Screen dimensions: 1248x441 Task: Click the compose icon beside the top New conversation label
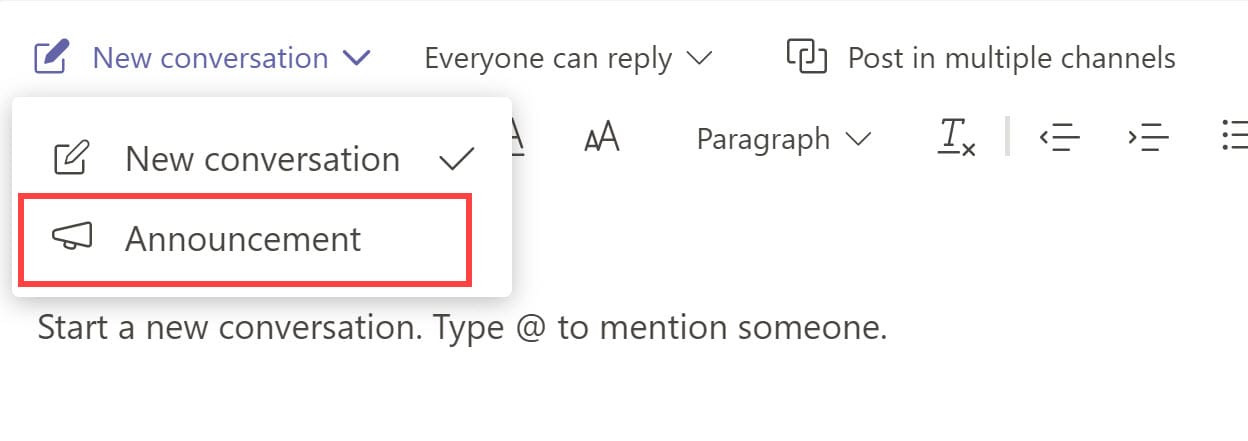pos(51,57)
